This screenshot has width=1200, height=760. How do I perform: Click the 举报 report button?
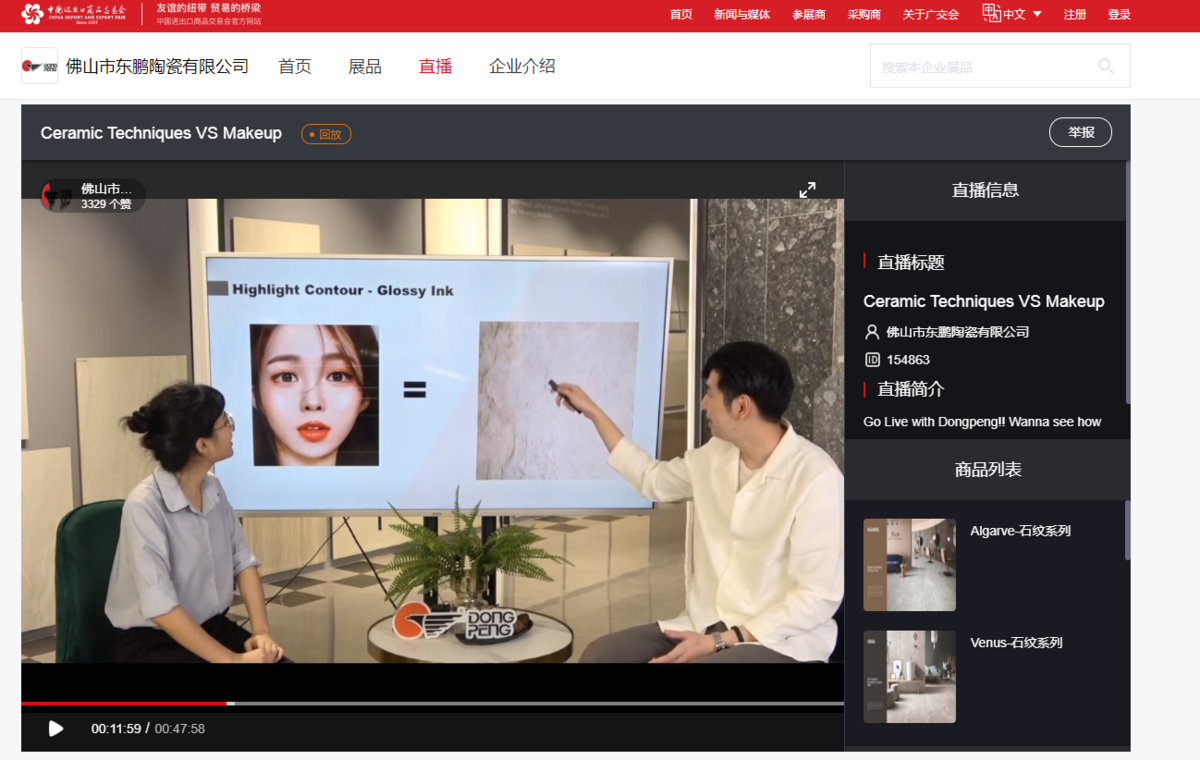click(1081, 132)
